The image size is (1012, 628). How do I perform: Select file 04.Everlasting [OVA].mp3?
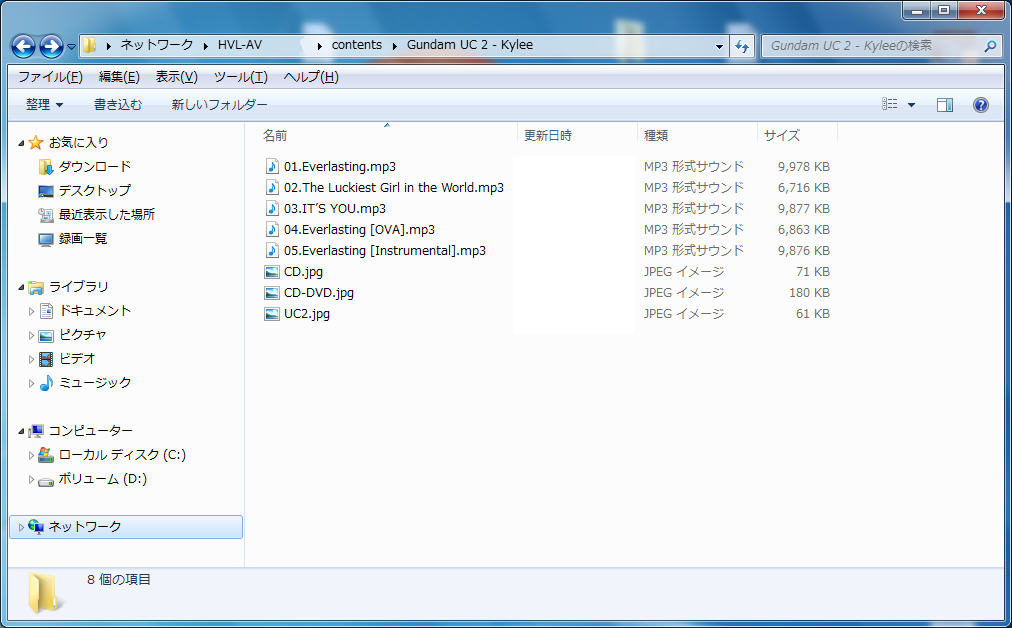tap(359, 230)
